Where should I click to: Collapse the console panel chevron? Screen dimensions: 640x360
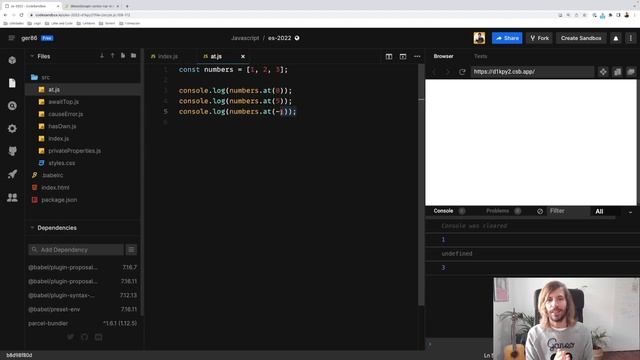[631, 212]
